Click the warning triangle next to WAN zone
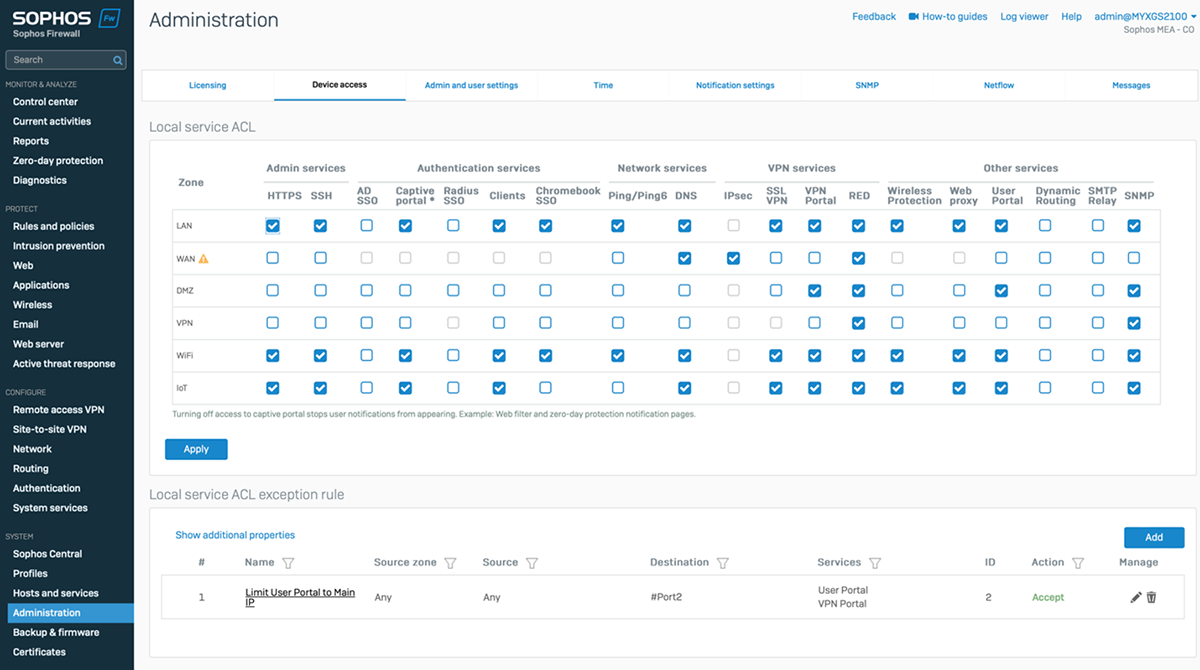The image size is (1200, 670). 203,258
